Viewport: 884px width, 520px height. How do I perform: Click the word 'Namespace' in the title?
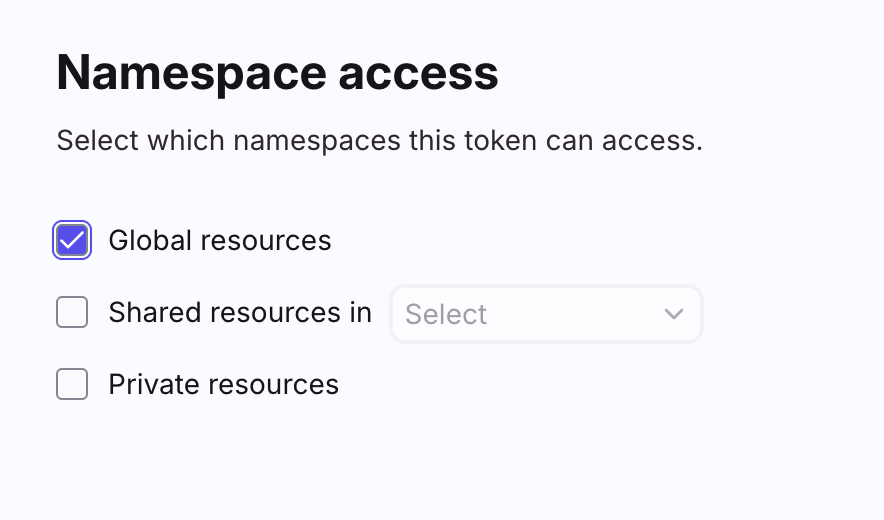point(190,74)
